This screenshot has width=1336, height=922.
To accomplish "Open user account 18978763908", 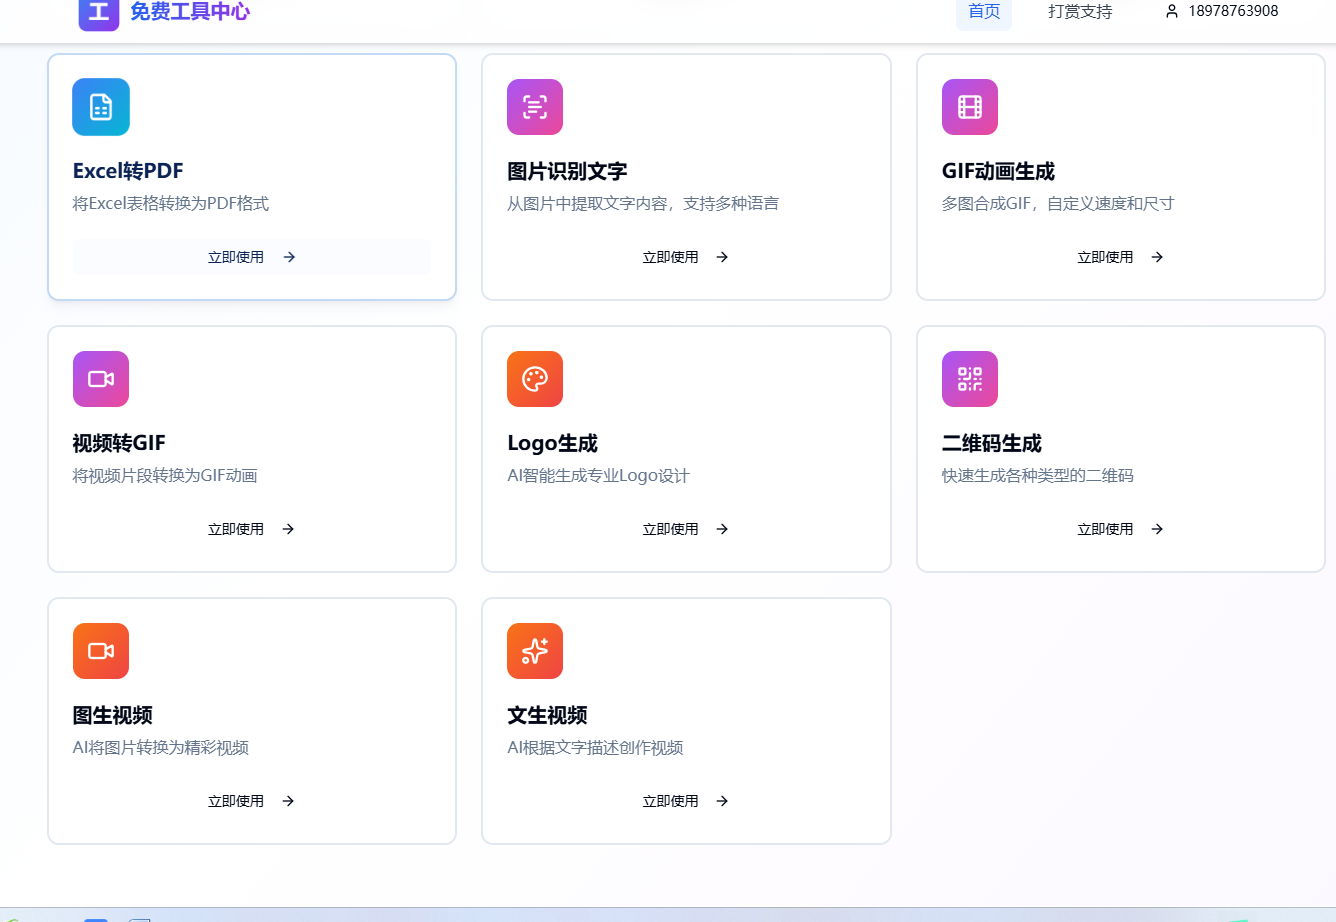I will 1222,11.
